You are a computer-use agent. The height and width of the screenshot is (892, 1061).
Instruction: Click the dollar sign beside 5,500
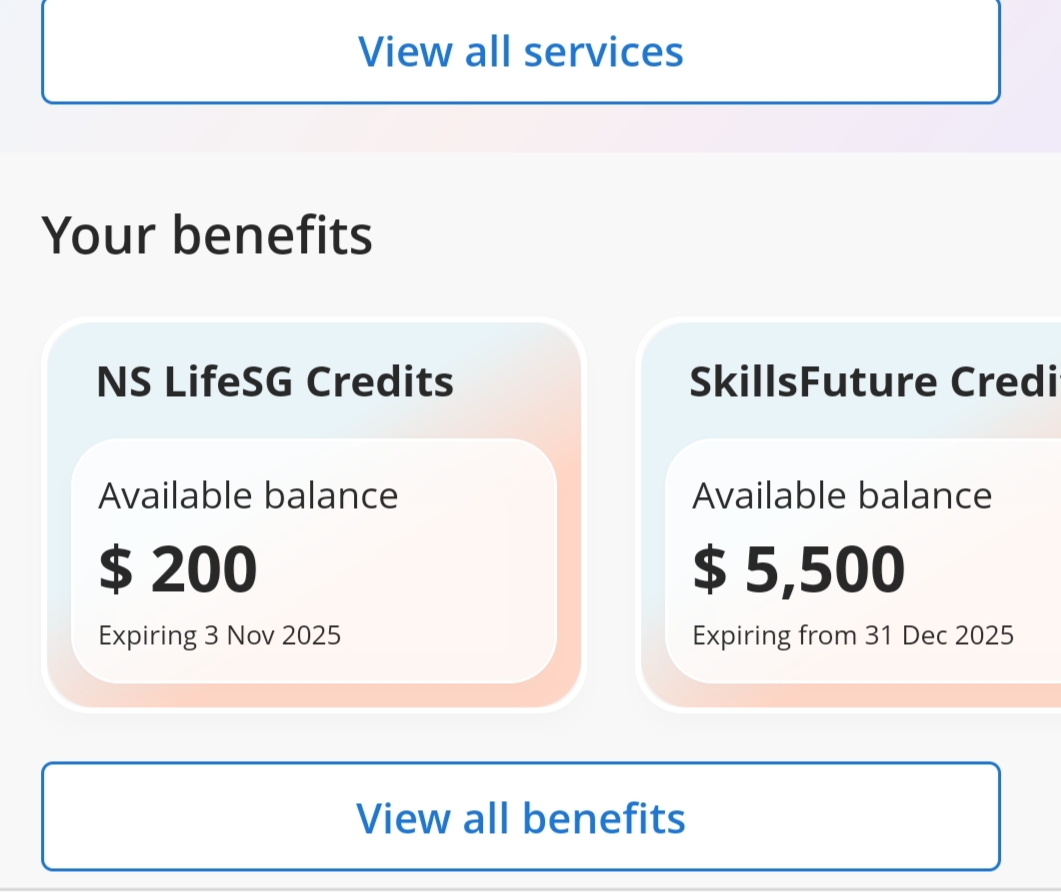pos(710,569)
